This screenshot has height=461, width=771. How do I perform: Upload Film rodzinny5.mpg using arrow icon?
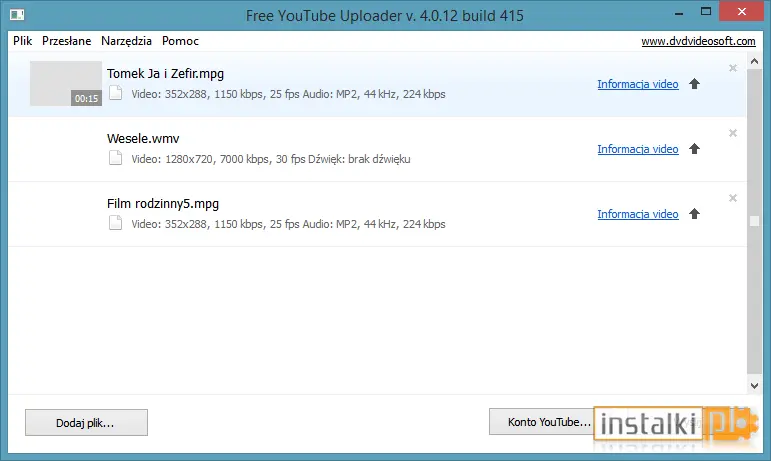pyautogui.click(x=694, y=214)
